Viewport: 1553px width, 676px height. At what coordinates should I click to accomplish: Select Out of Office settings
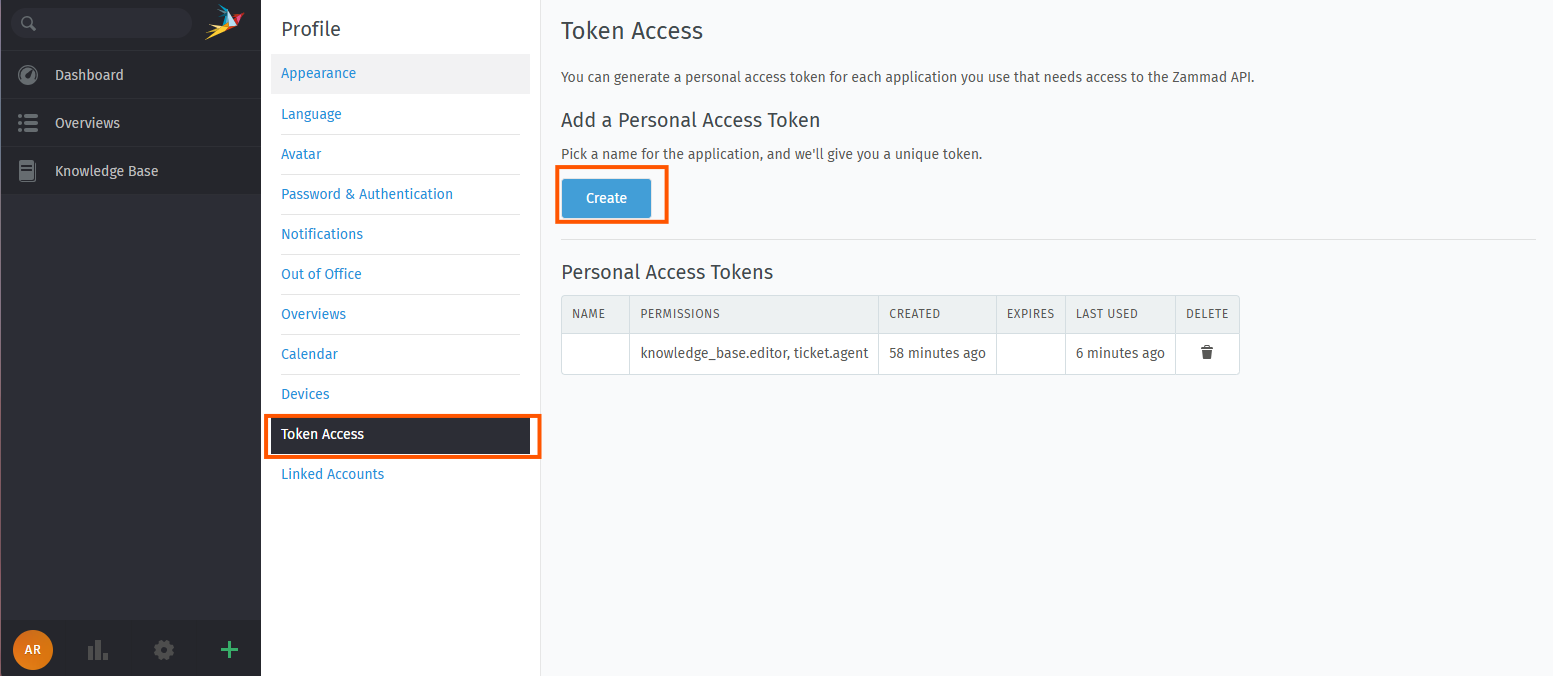321,274
